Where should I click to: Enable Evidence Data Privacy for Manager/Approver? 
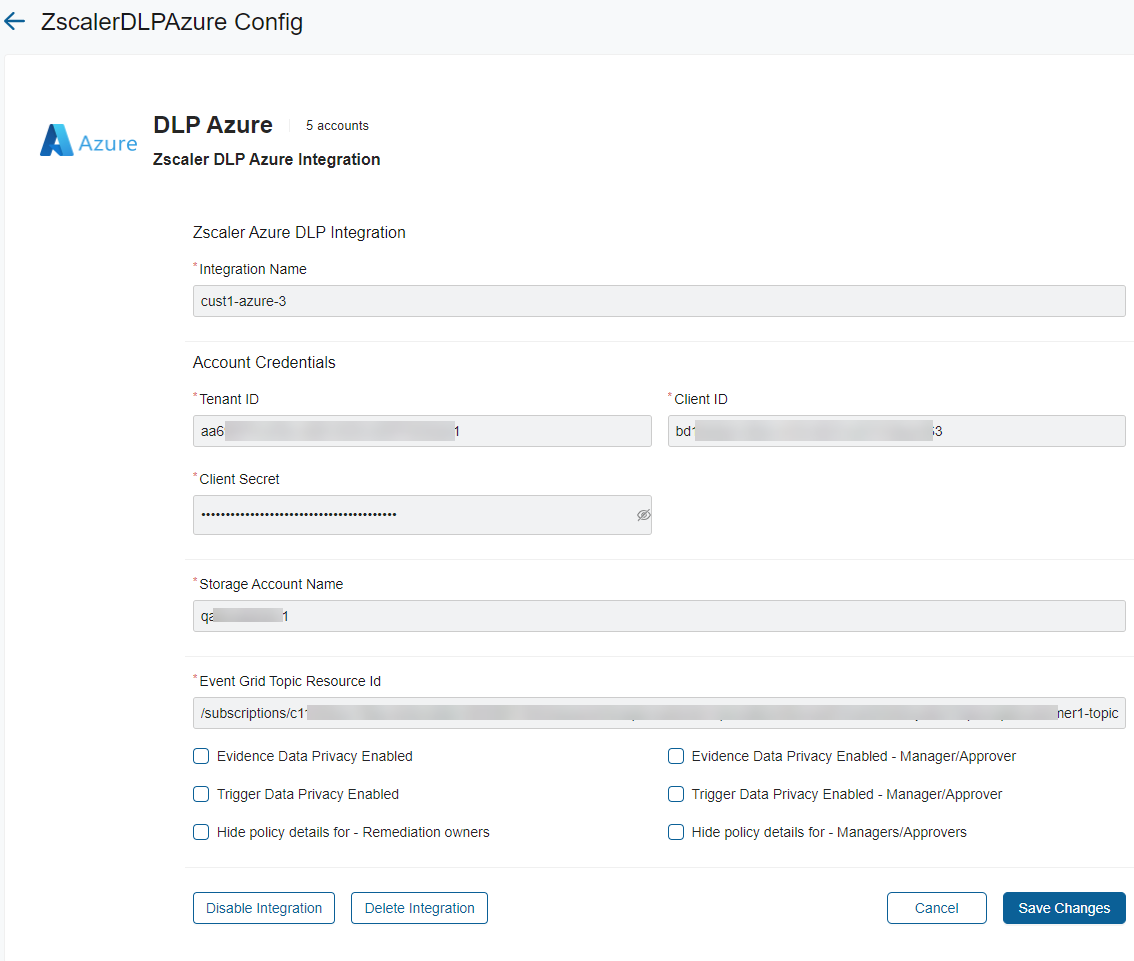676,756
